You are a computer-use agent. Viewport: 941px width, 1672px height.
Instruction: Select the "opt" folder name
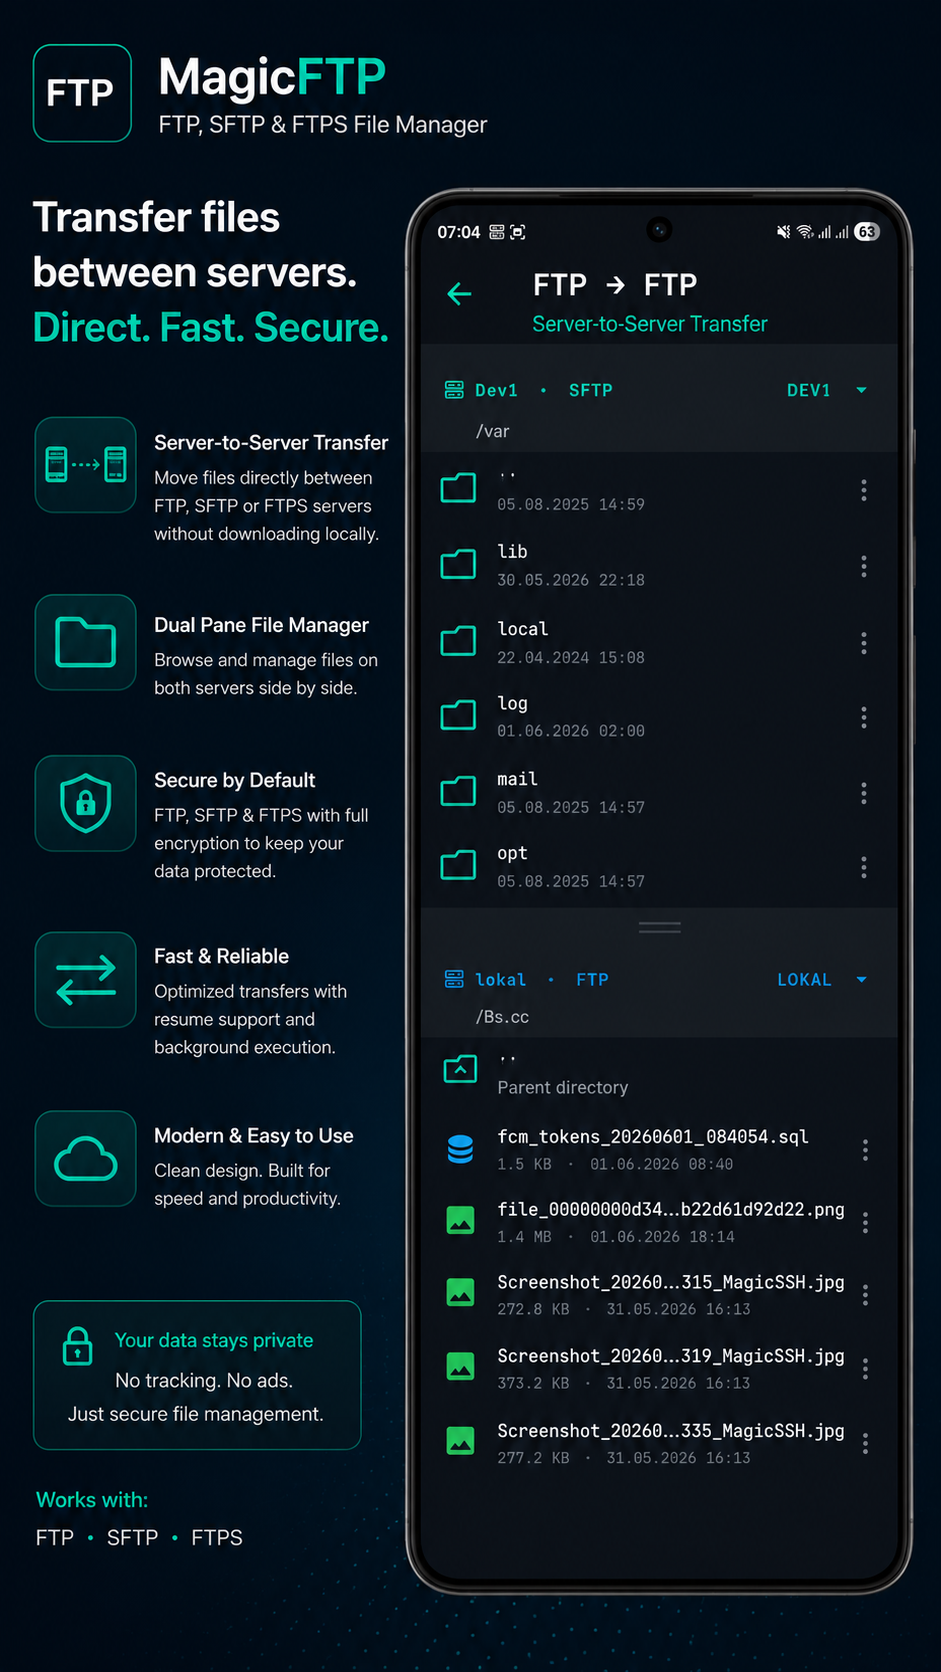(x=512, y=854)
